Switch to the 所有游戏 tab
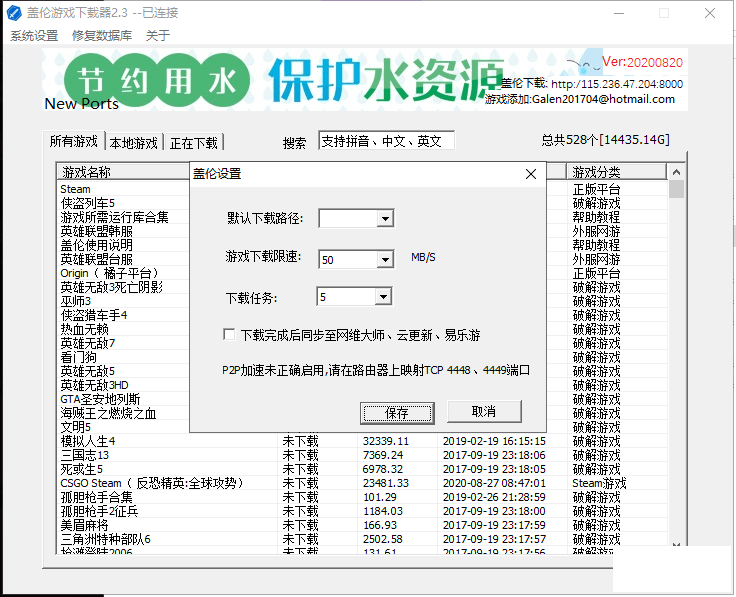 74,141
